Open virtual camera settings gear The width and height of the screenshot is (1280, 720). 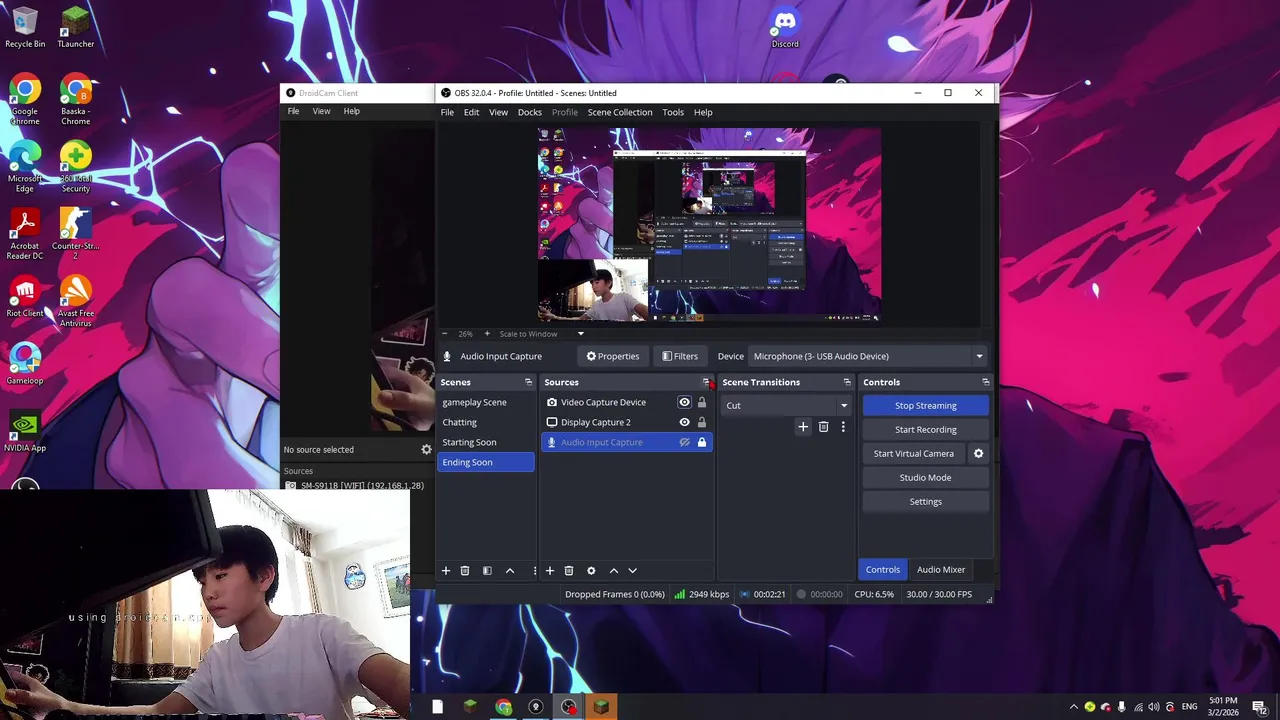[x=978, y=453]
